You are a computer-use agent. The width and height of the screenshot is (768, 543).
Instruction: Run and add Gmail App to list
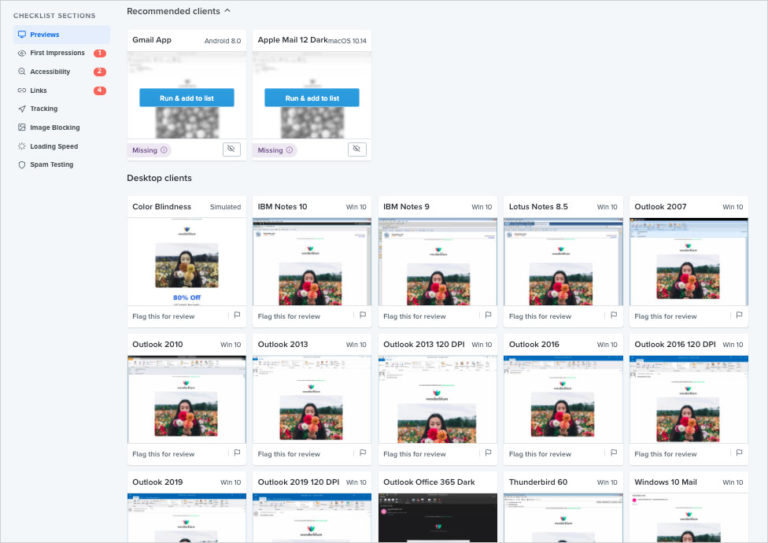(187, 98)
